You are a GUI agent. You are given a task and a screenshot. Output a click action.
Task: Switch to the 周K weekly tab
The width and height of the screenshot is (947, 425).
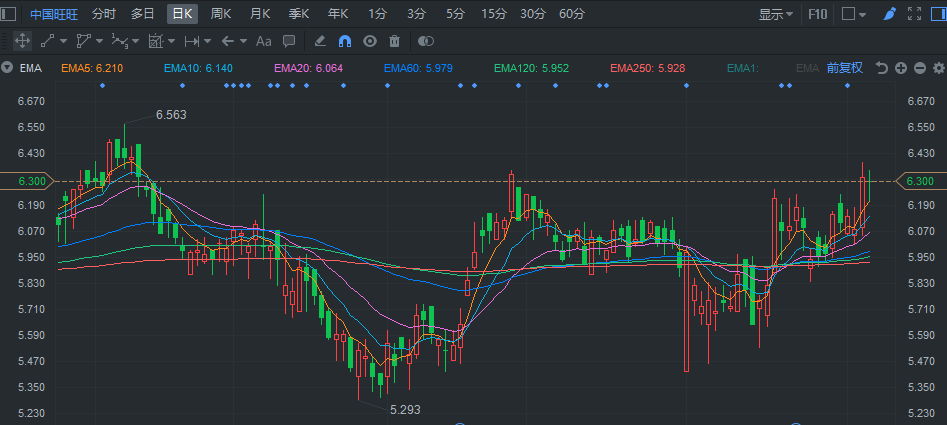221,14
